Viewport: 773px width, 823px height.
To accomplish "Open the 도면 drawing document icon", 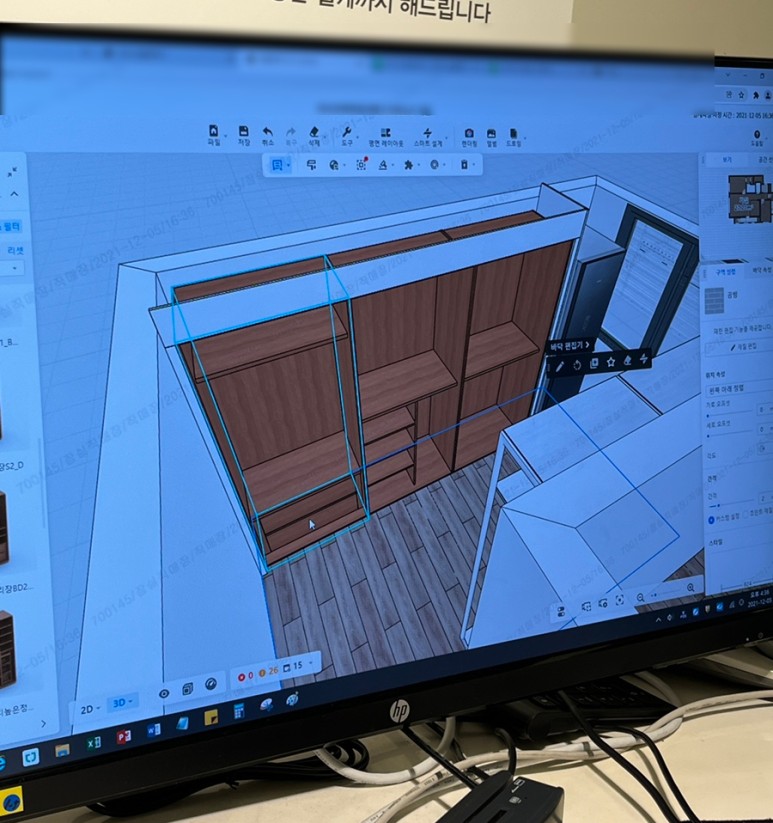I will point(513,134).
